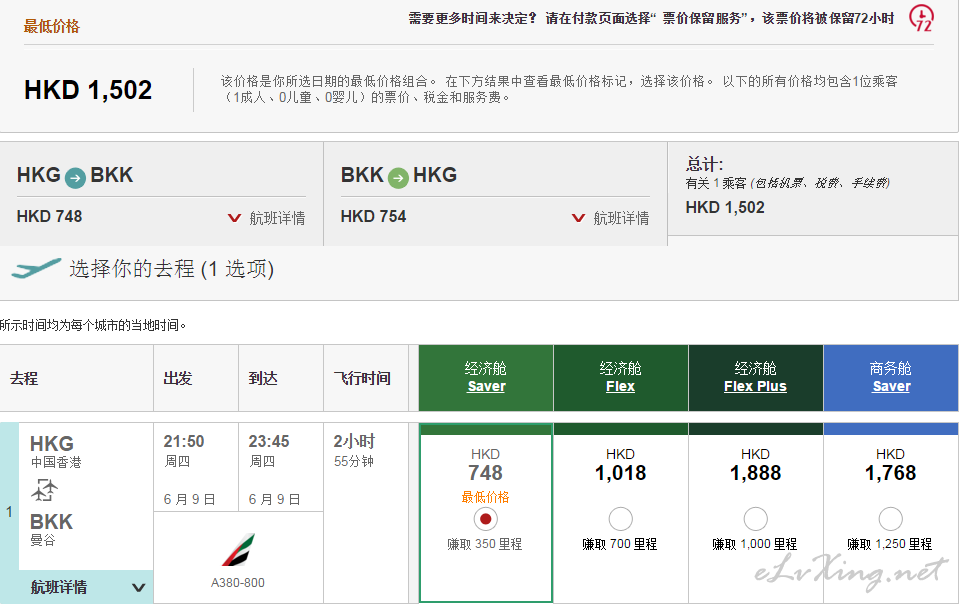Select the HKD 1,018 Economy Flex fare

pyautogui.click(x=620, y=519)
